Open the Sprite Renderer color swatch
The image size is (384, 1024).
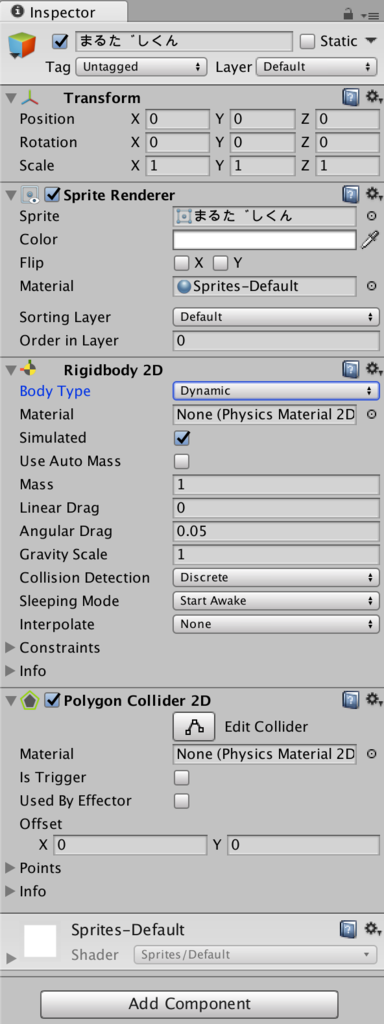264,240
